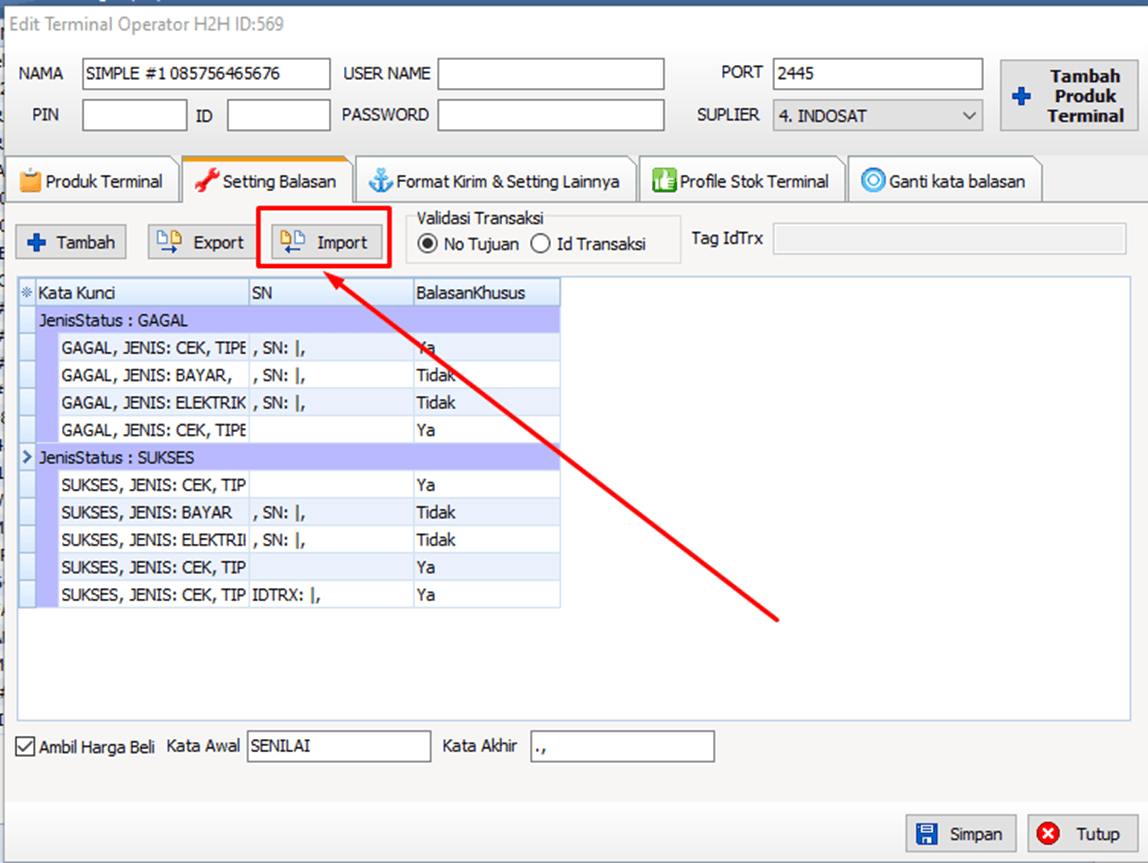
Task: Open the SUPLIER dropdown showing 4. INDOSAT
Action: 969,116
